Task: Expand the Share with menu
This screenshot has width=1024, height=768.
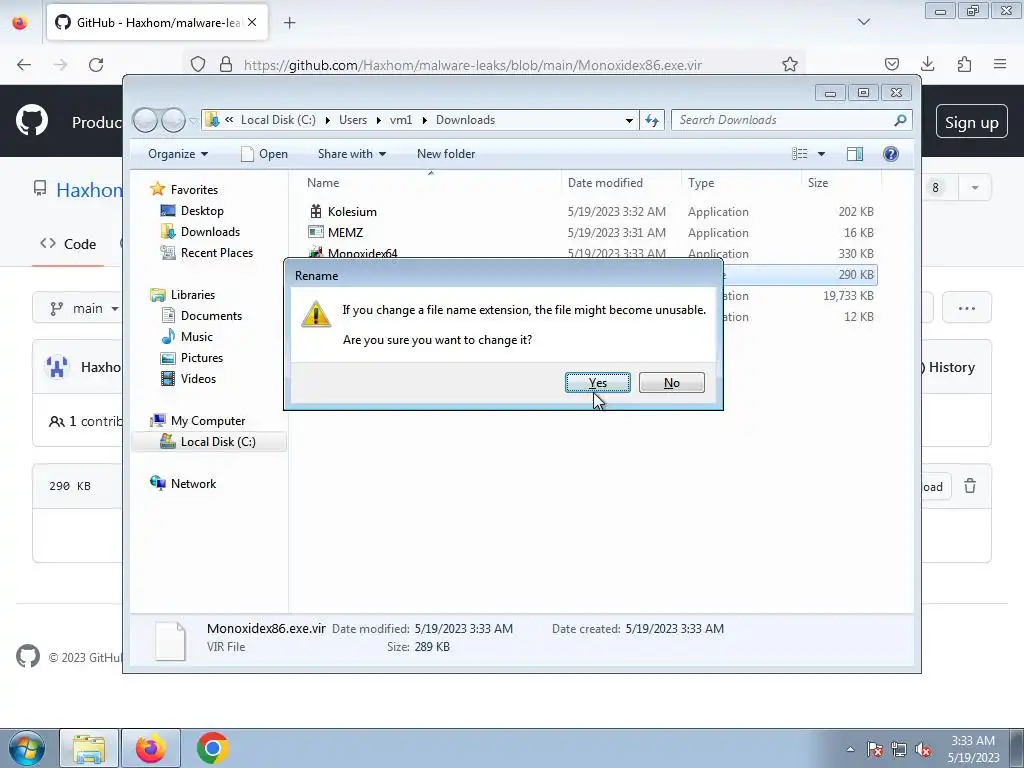Action: 351,154
